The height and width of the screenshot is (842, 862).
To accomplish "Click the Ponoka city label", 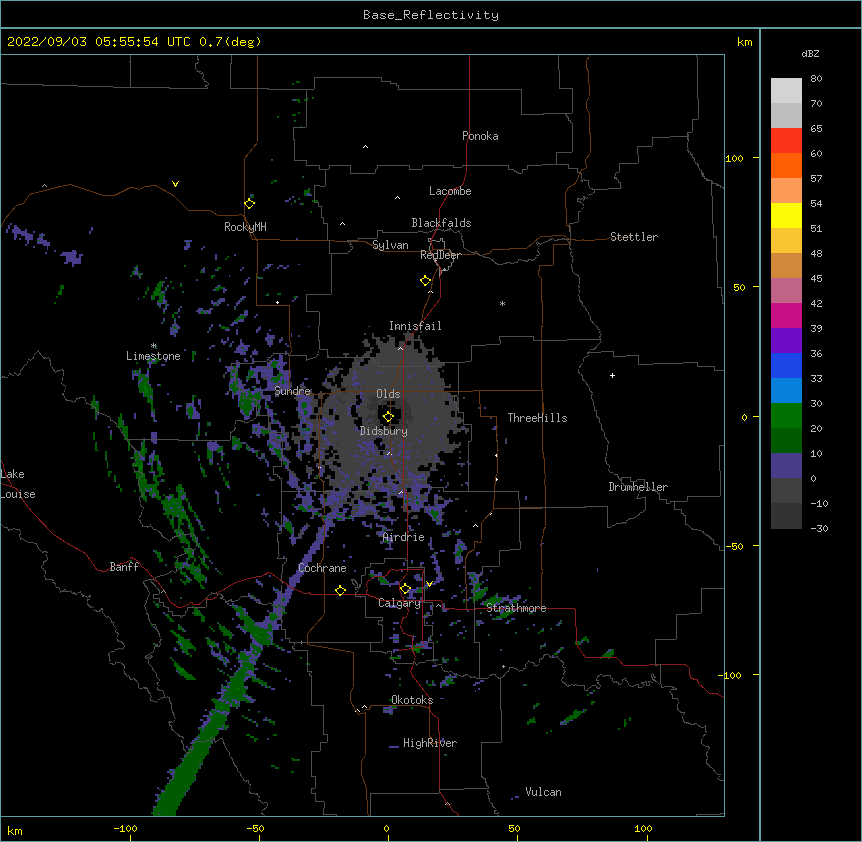I will 480,136.
